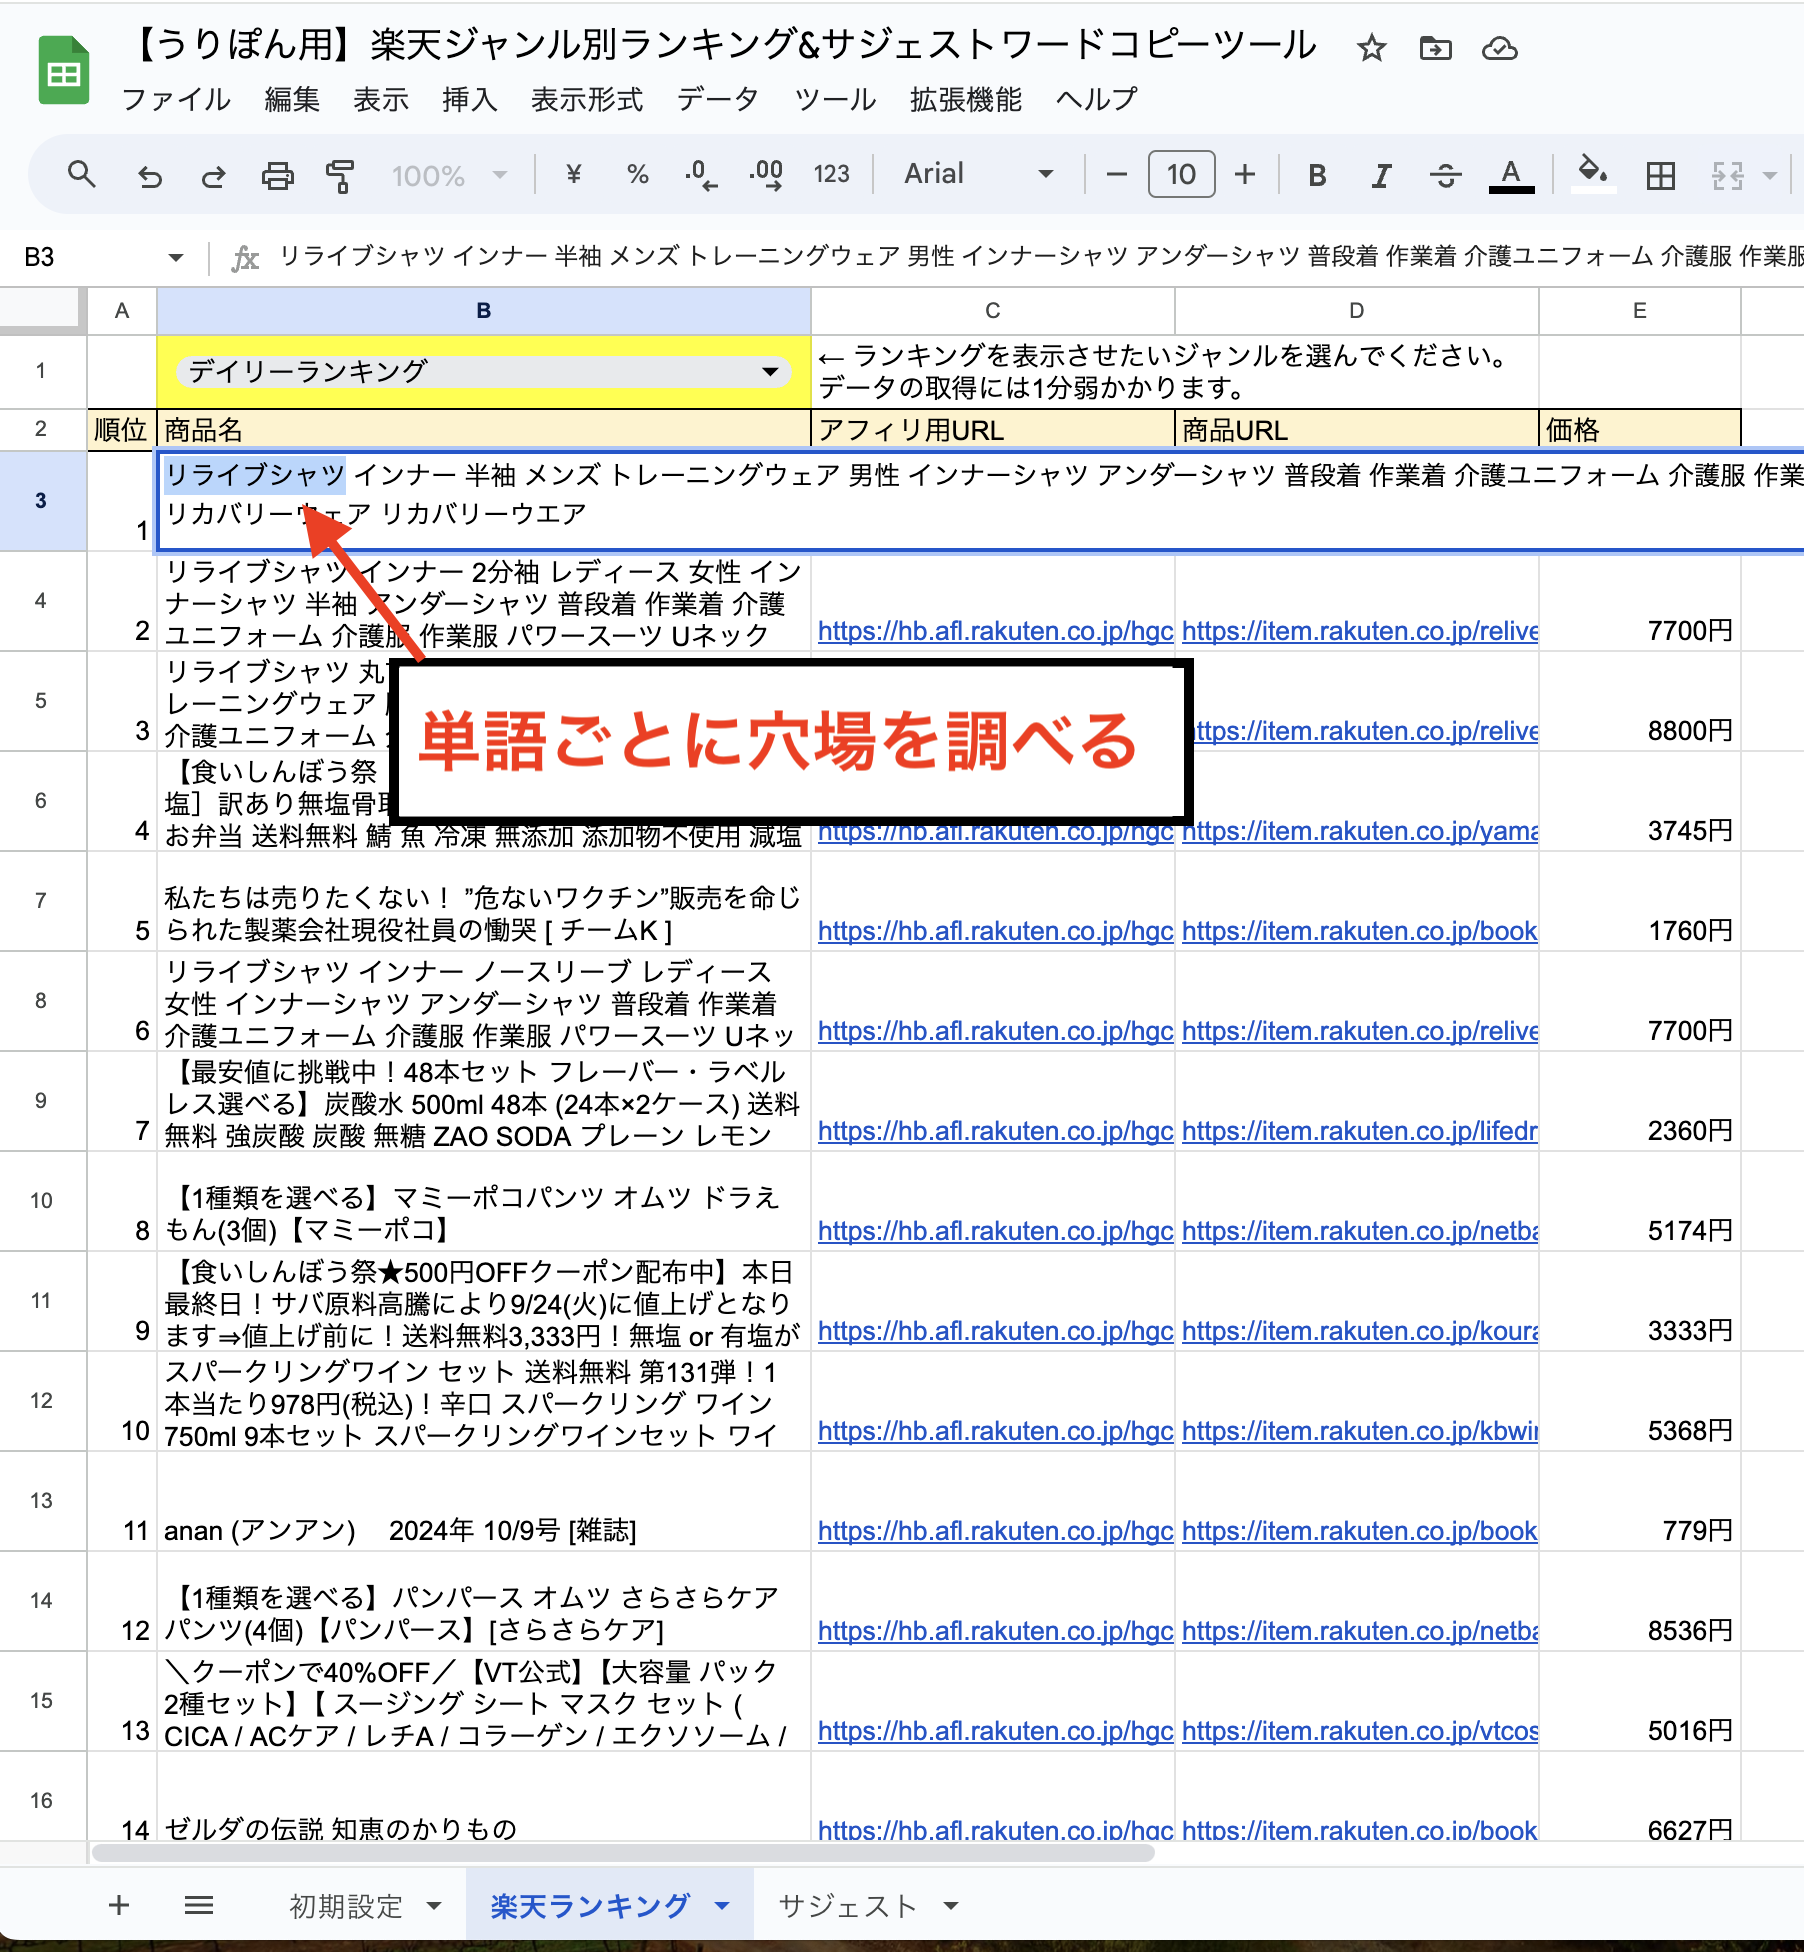Click the font size input field
1804x1952 pixels.
(x=1181, y=175)
